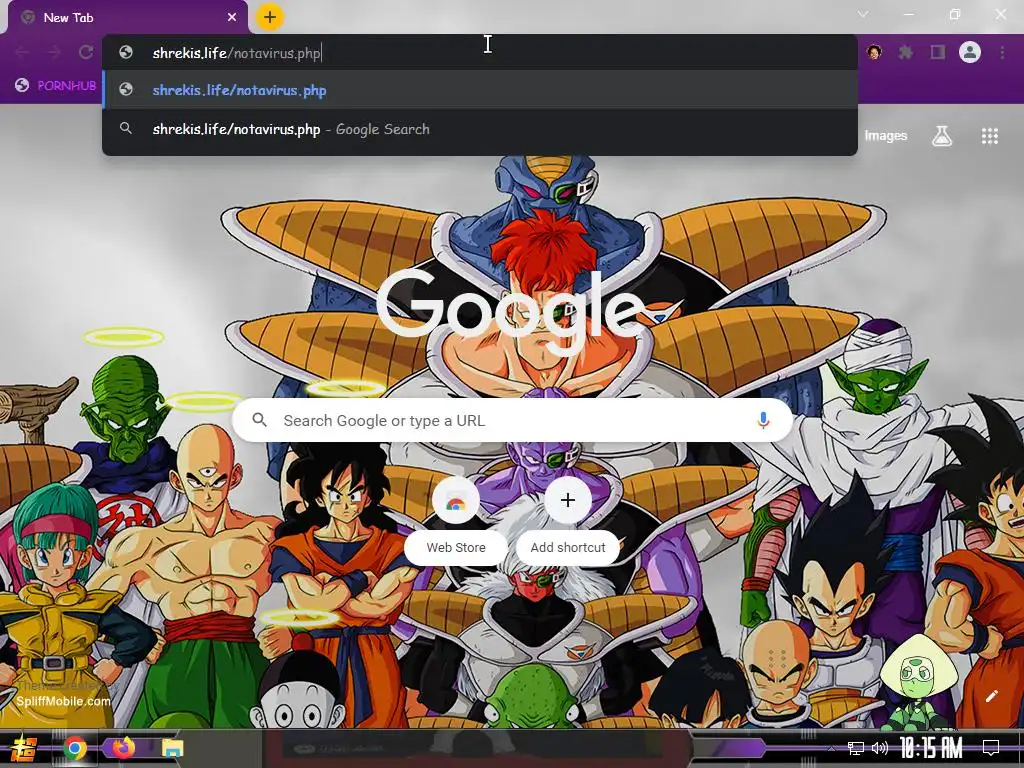Click the Search Google or type a URL box

(513, 421)
